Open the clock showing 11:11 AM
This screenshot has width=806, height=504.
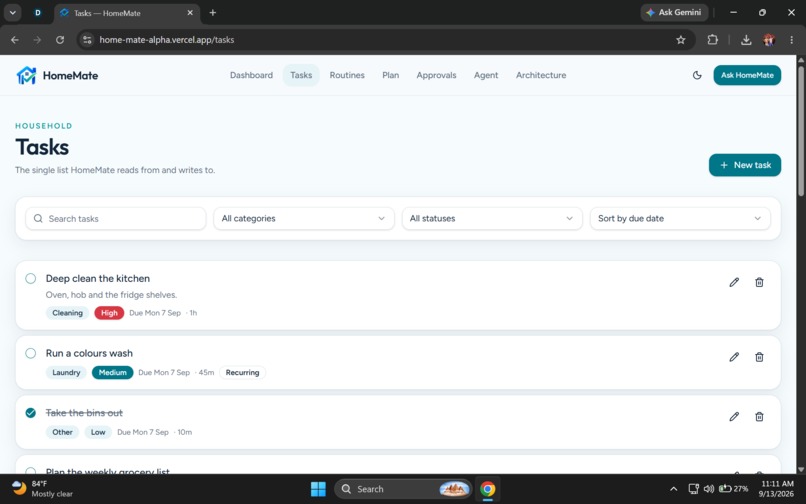777,489
